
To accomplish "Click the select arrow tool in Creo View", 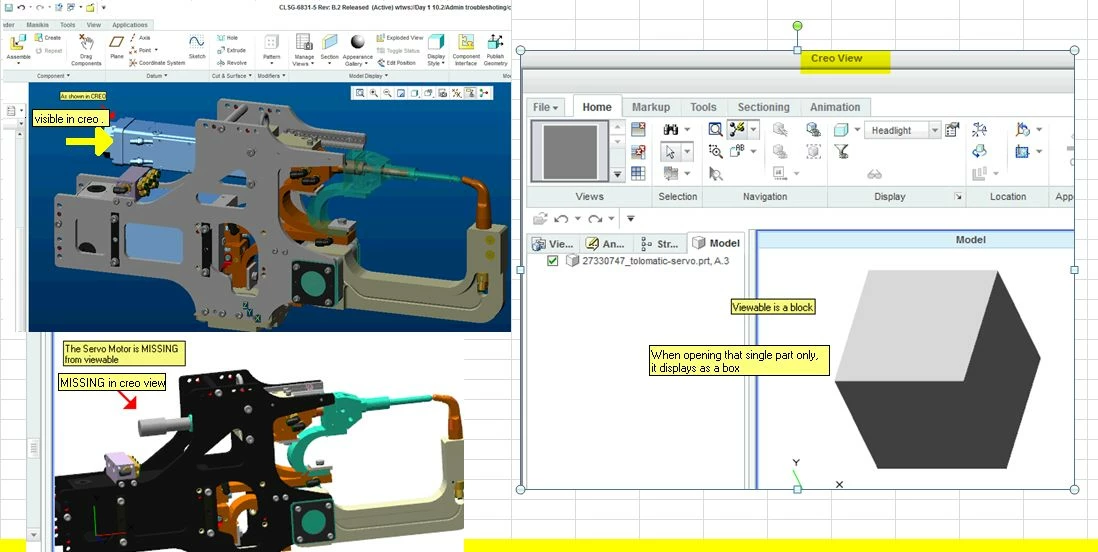I will coord(670,151).
